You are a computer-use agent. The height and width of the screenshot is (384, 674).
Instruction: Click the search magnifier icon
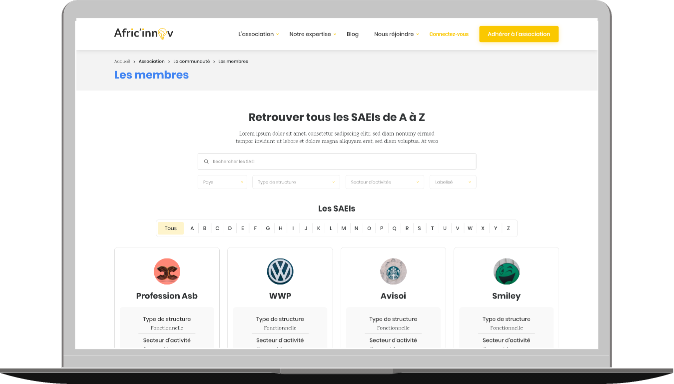click(206, 161)
